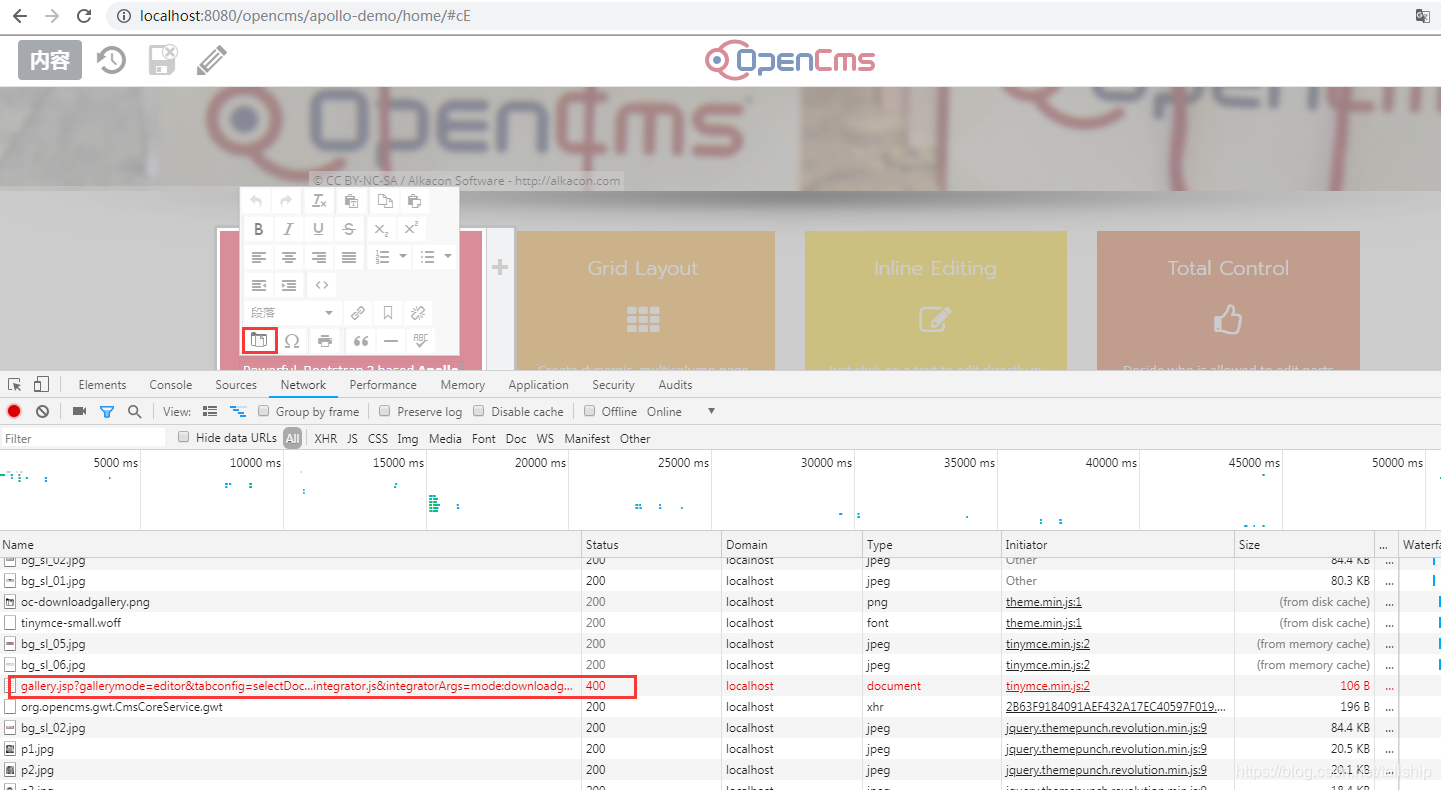Open the Security tab
The width and height of the screenshot is (1441, 790).
613,384
